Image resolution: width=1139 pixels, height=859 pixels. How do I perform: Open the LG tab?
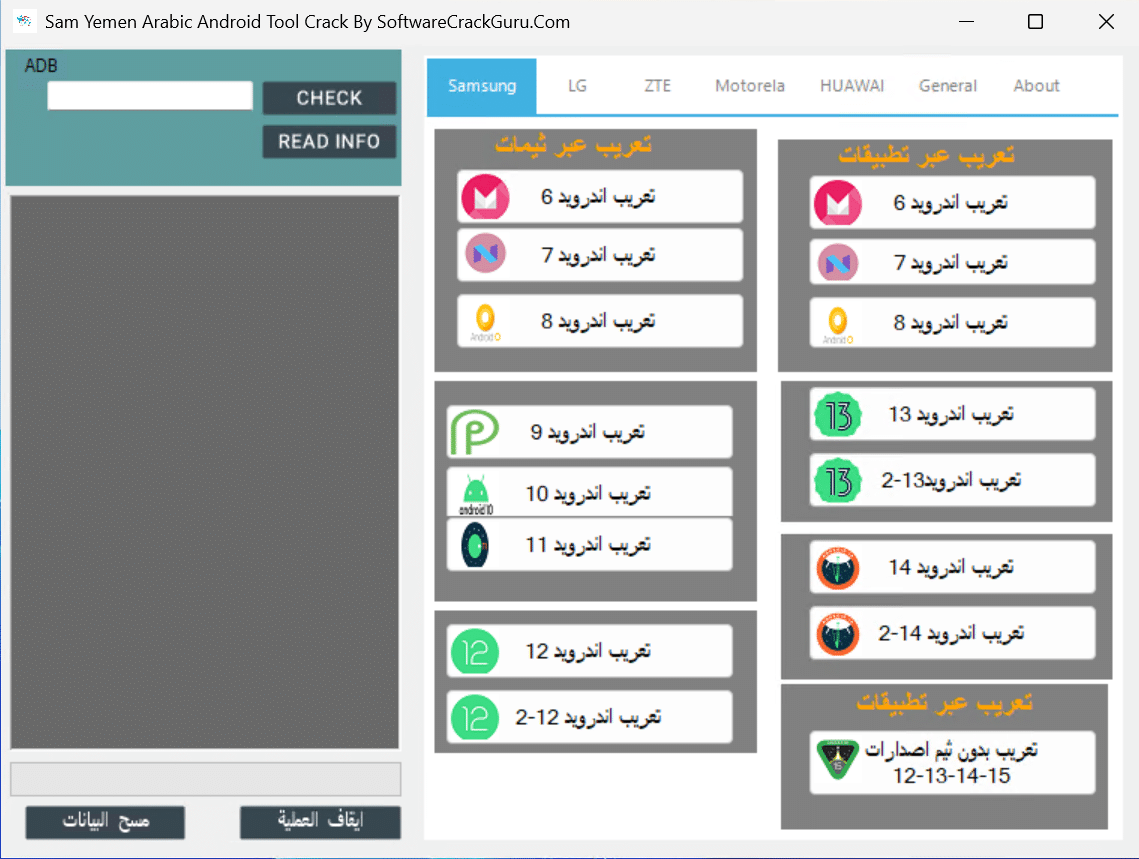click(577, 86)
